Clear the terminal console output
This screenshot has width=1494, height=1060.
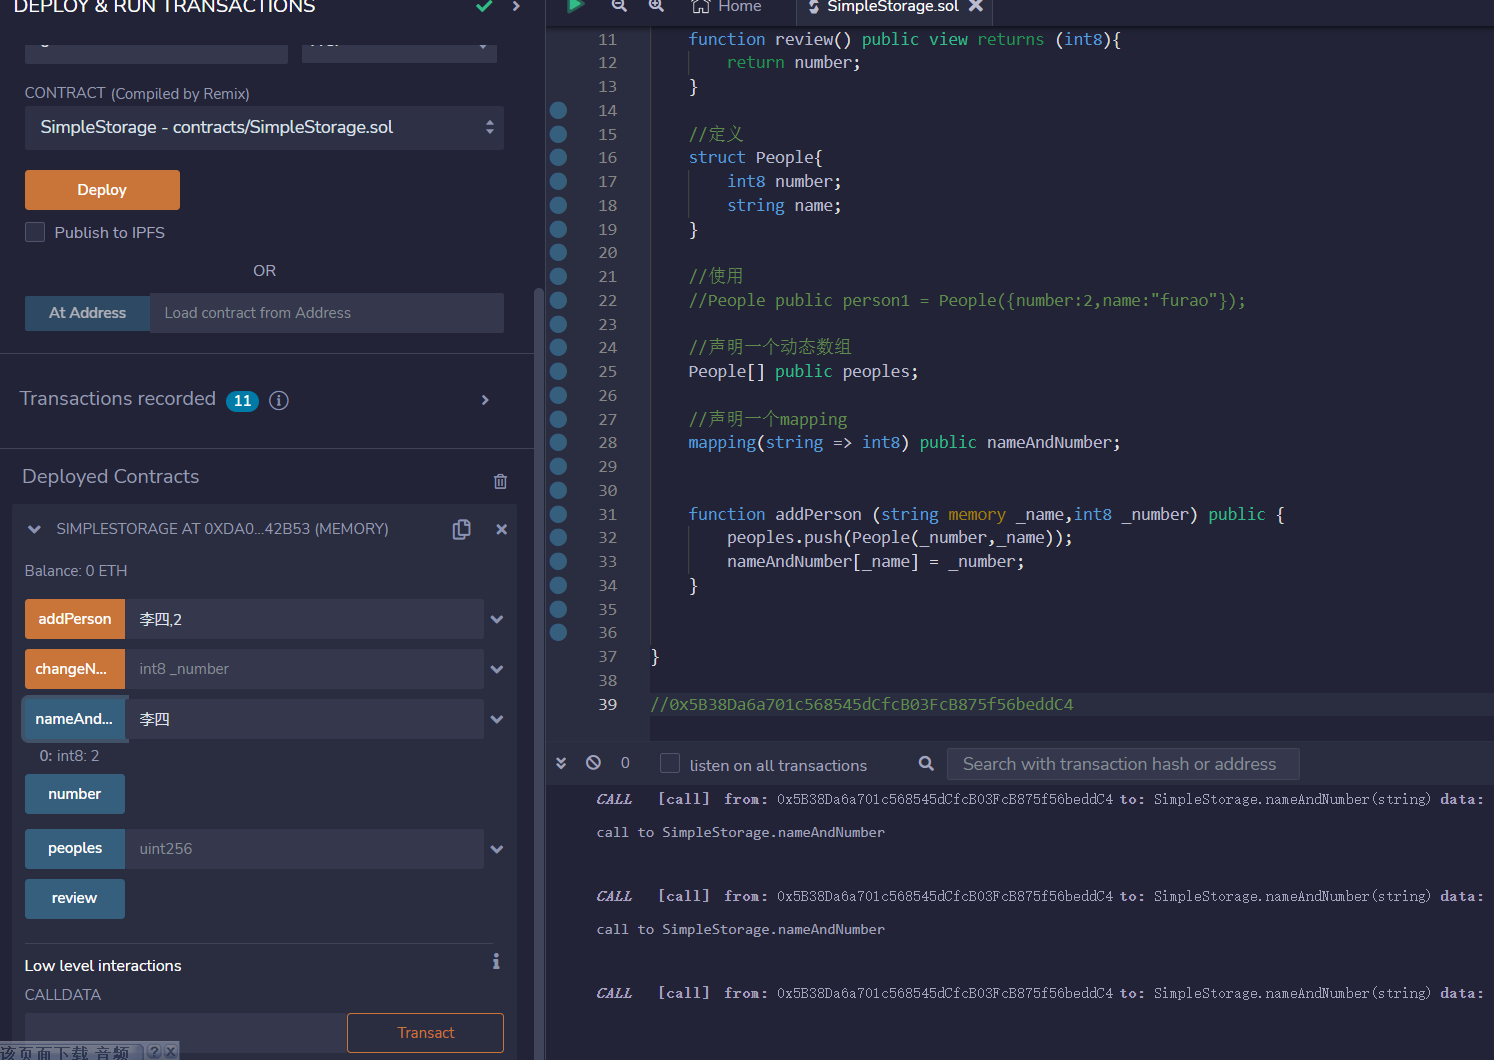coord(593,763)
